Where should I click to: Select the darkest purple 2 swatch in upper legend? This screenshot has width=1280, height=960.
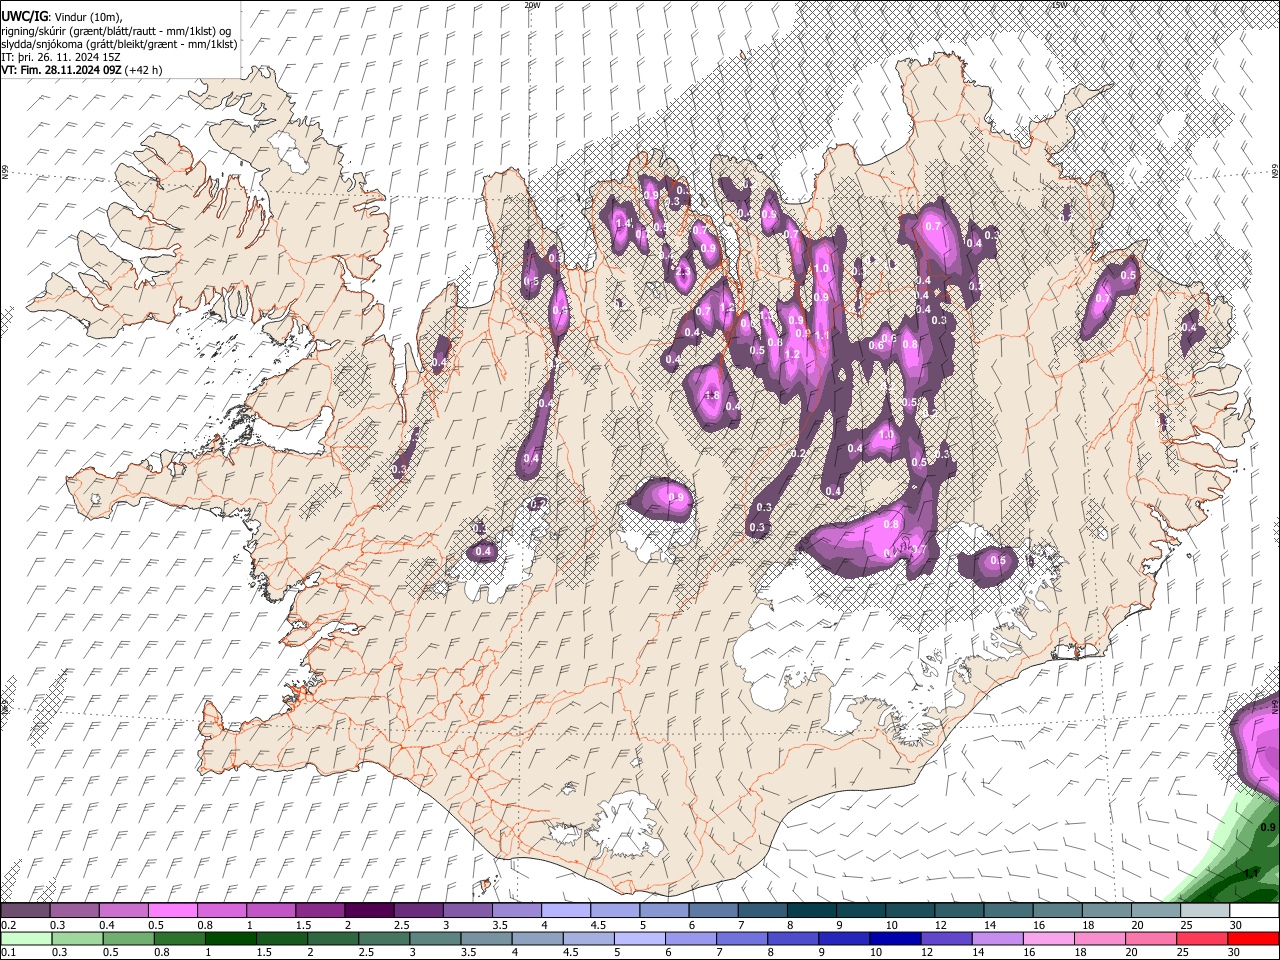[368, 911]
